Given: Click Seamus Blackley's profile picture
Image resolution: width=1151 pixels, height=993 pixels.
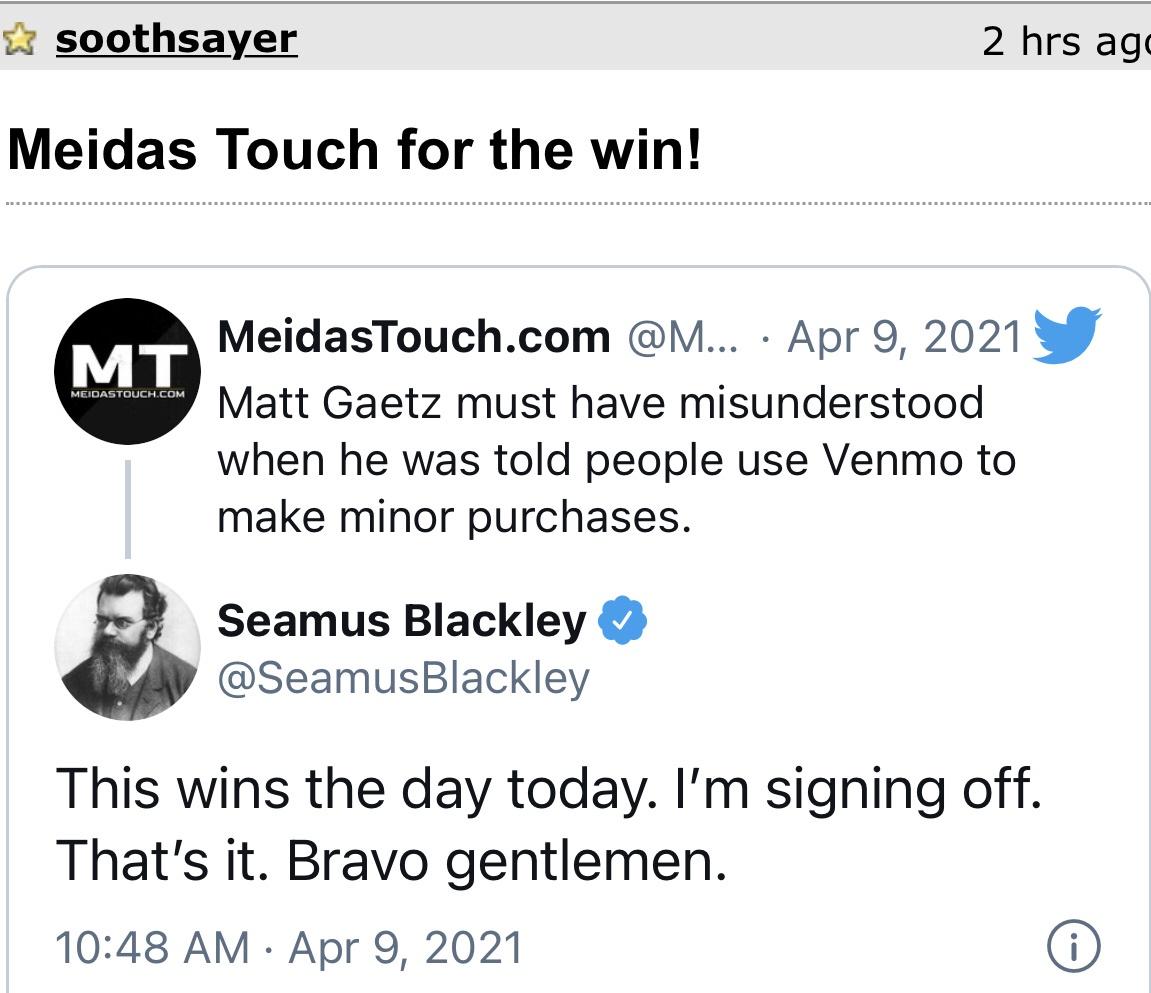Looking at the screenshot, I should [126, 647].
